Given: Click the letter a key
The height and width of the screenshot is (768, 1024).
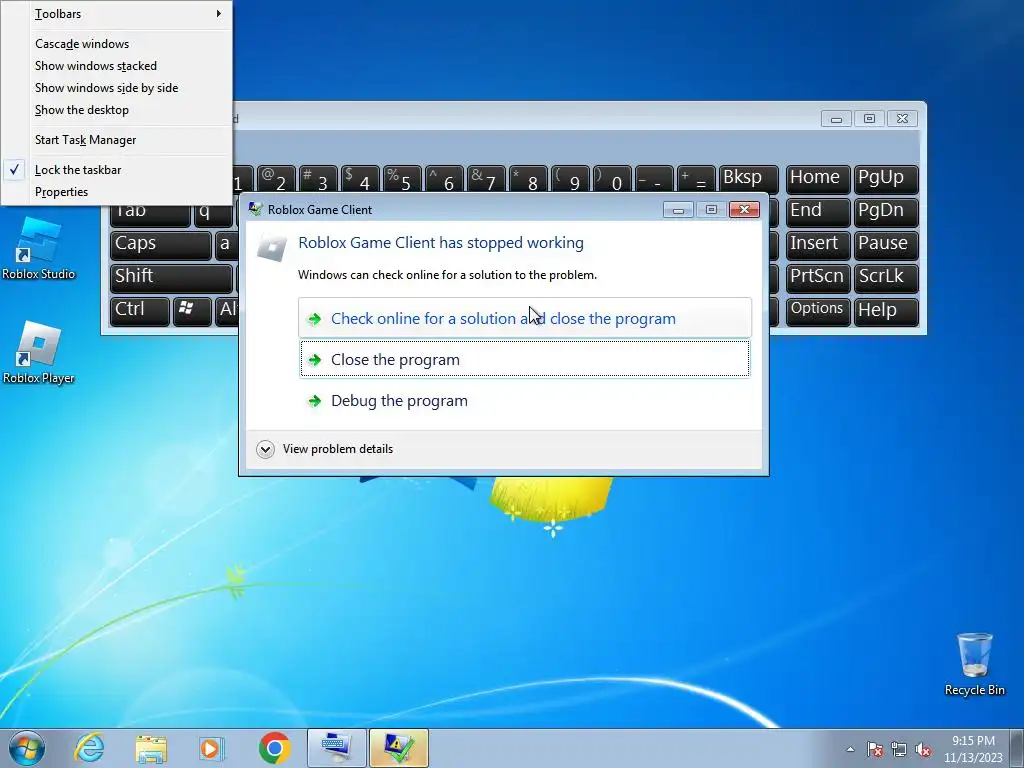Looking at the screenshot, I should [x=226, y=245].
